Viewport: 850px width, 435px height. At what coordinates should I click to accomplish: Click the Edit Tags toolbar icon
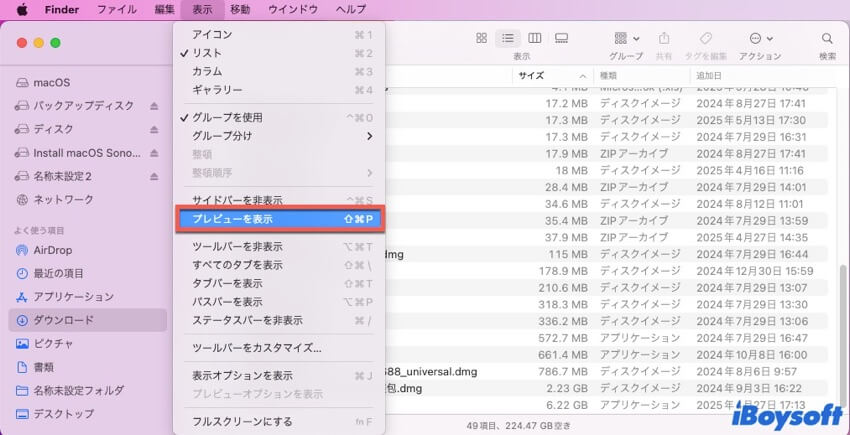pos(705,38)
